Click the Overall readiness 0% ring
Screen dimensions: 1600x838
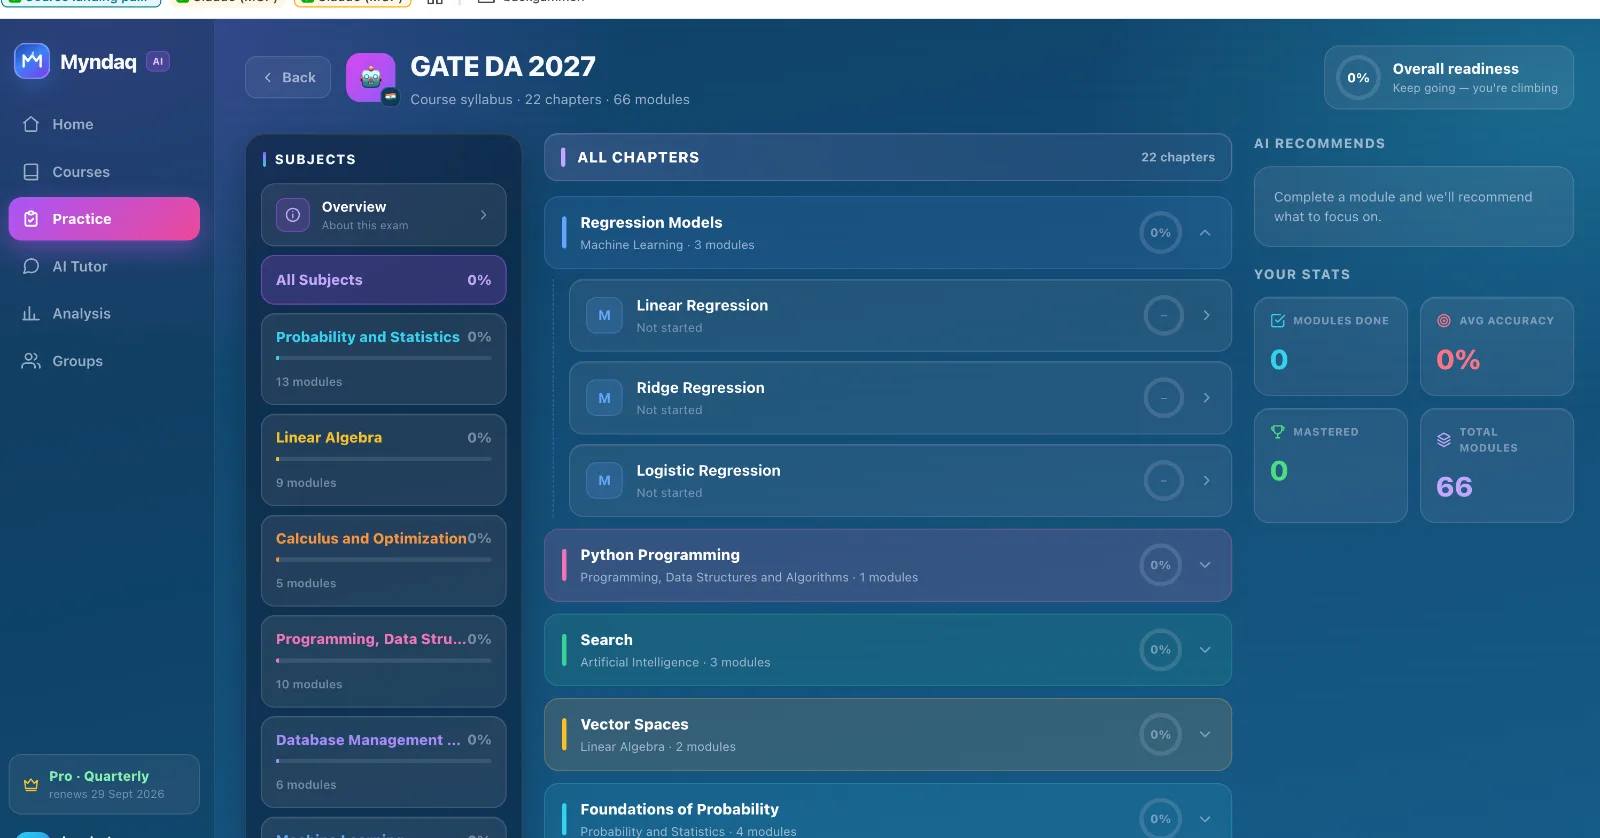click(x=1358, y=77)
